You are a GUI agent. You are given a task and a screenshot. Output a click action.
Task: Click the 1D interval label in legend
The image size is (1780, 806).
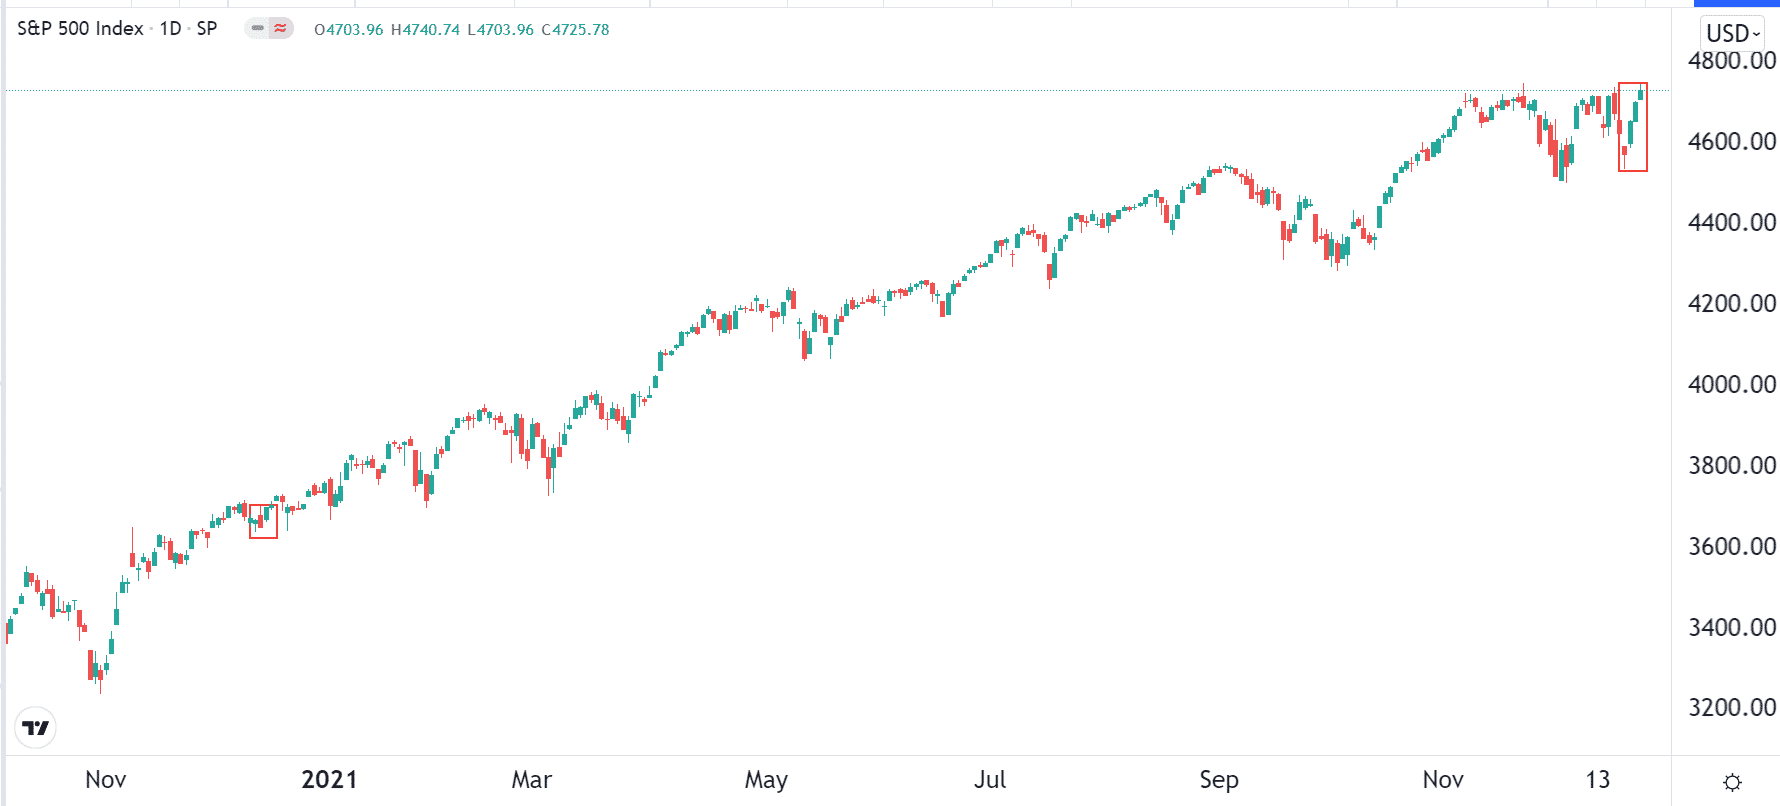pos(170,29)
